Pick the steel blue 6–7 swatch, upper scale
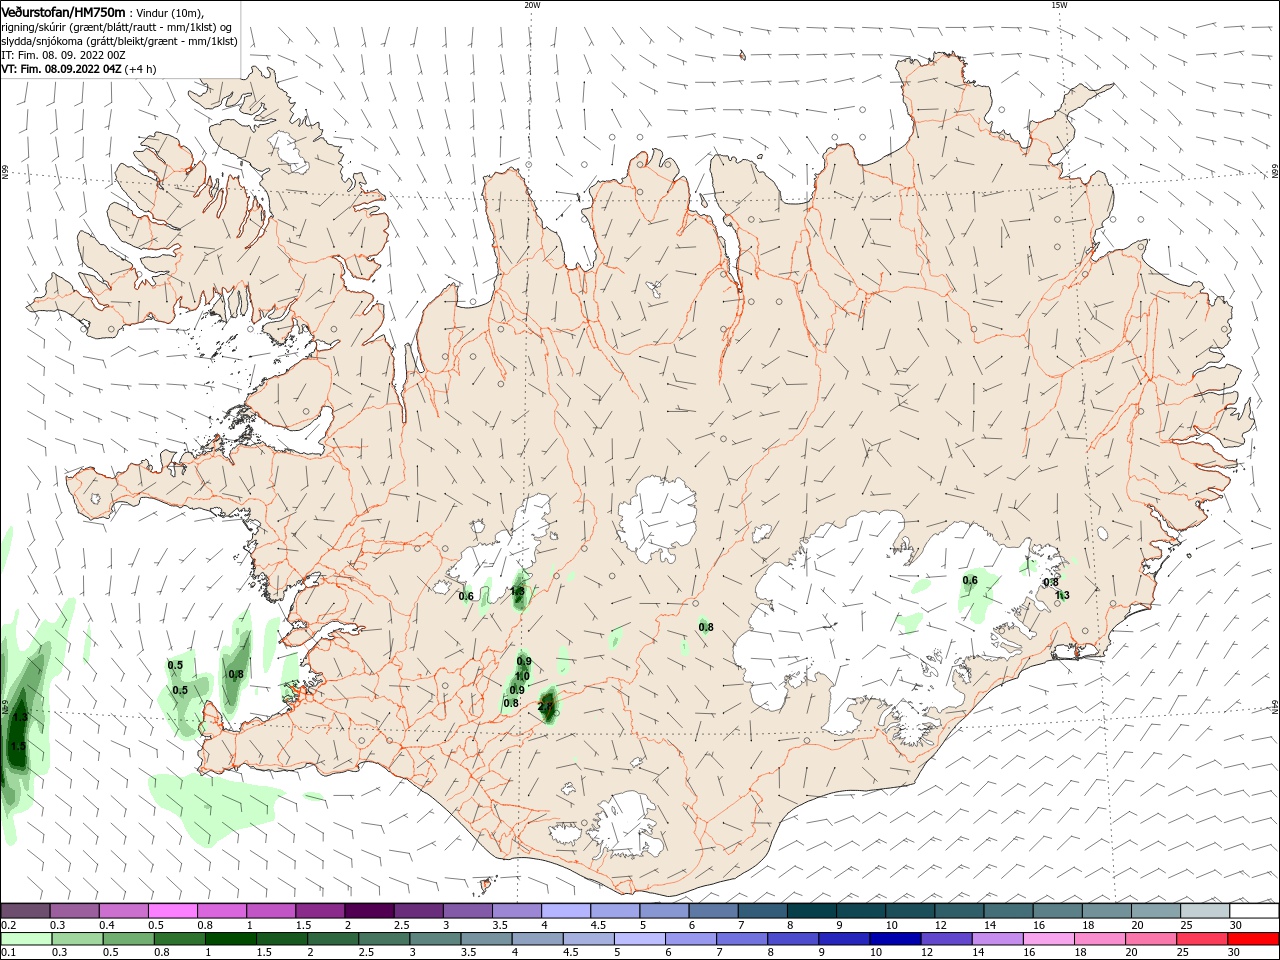This screenshot has width=1280, height=960. tap(711, 911)
